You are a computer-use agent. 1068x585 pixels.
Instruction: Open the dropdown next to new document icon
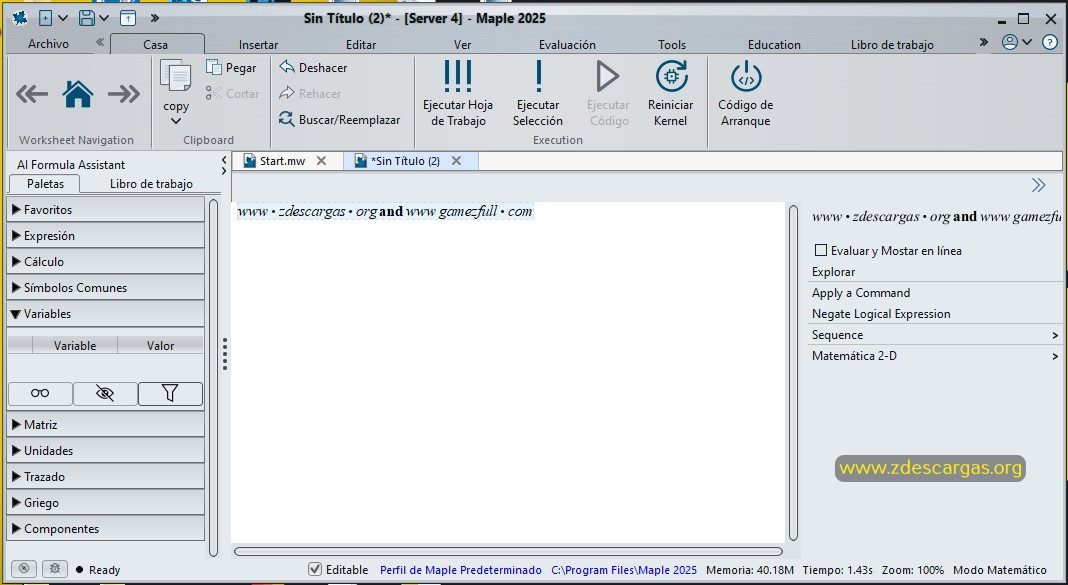click(63, 18)
